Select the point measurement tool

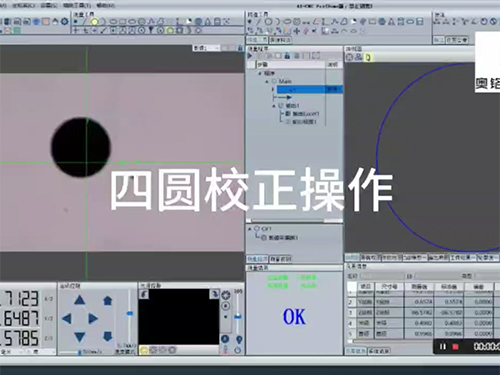click(76, 22)
